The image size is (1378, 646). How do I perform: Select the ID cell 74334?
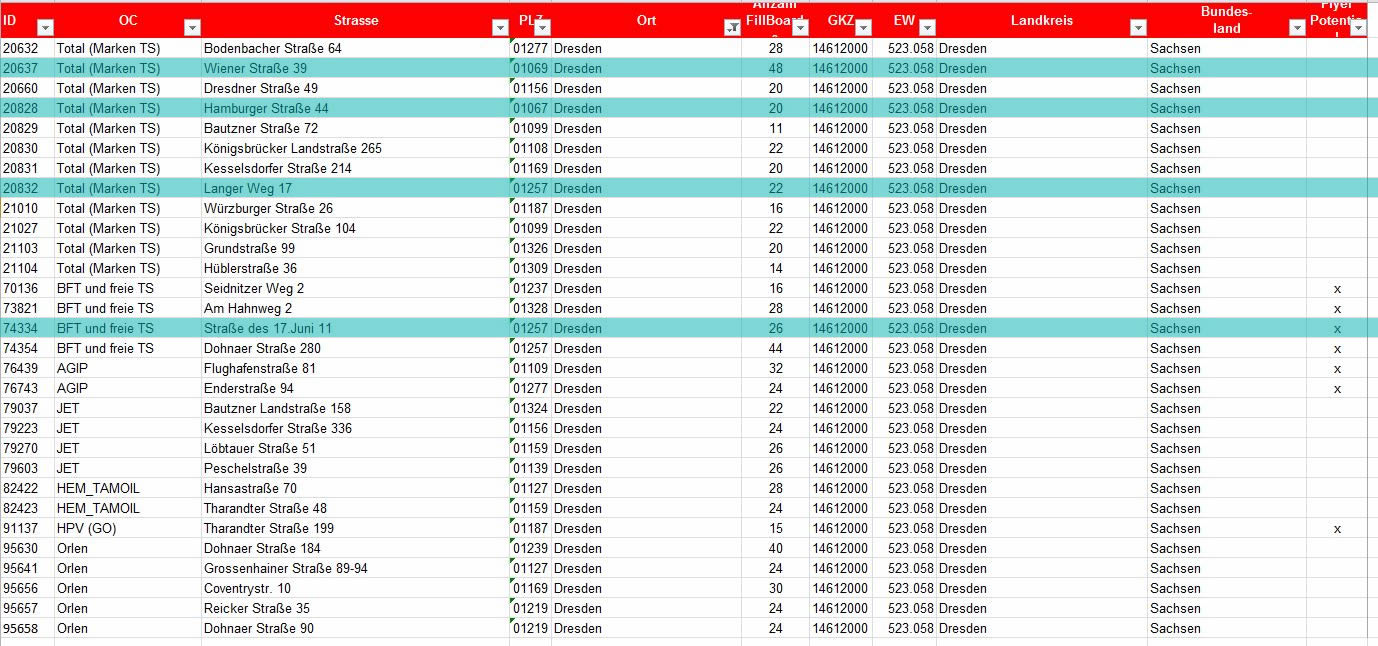coord(27,328)
